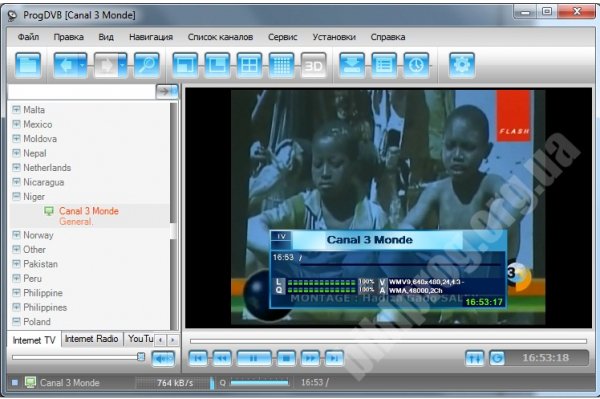Select the four-window mosaic layout icon
Screen dimensions: 600x399
click(249, 65)
